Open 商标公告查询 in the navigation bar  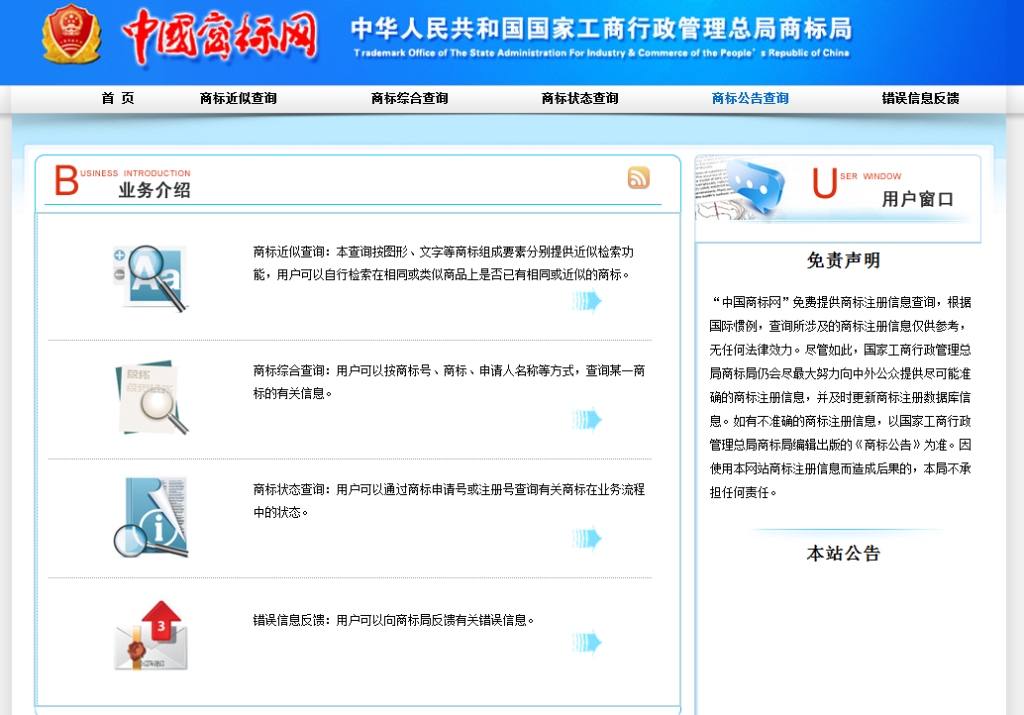[x=750, y=98]
